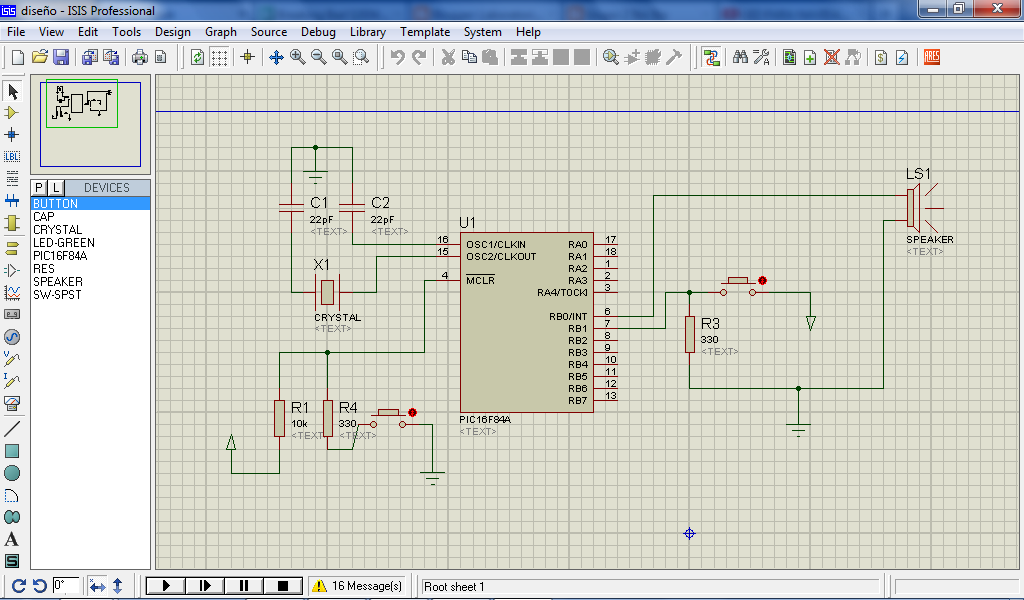Toggle wire auto-router in toolbar
1024x600 pixels.
tap(711, 57)
